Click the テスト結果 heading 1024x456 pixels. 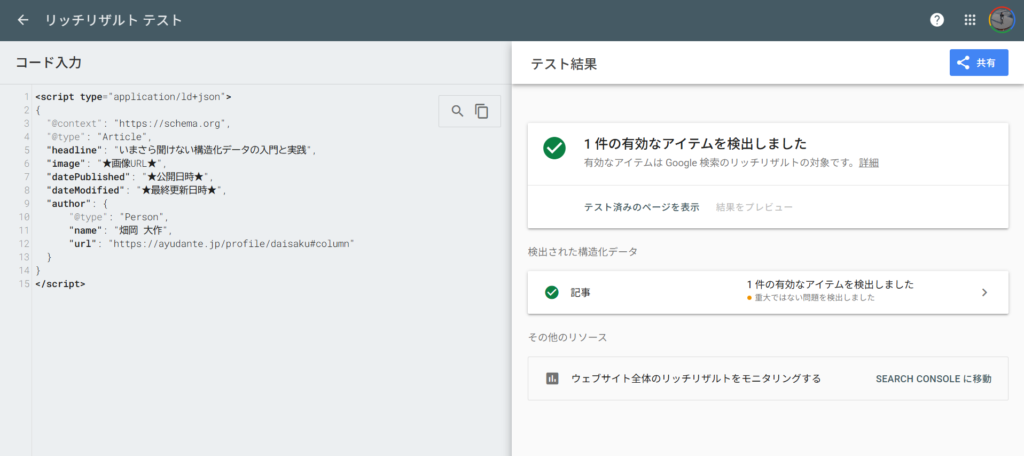coord(564,63)
